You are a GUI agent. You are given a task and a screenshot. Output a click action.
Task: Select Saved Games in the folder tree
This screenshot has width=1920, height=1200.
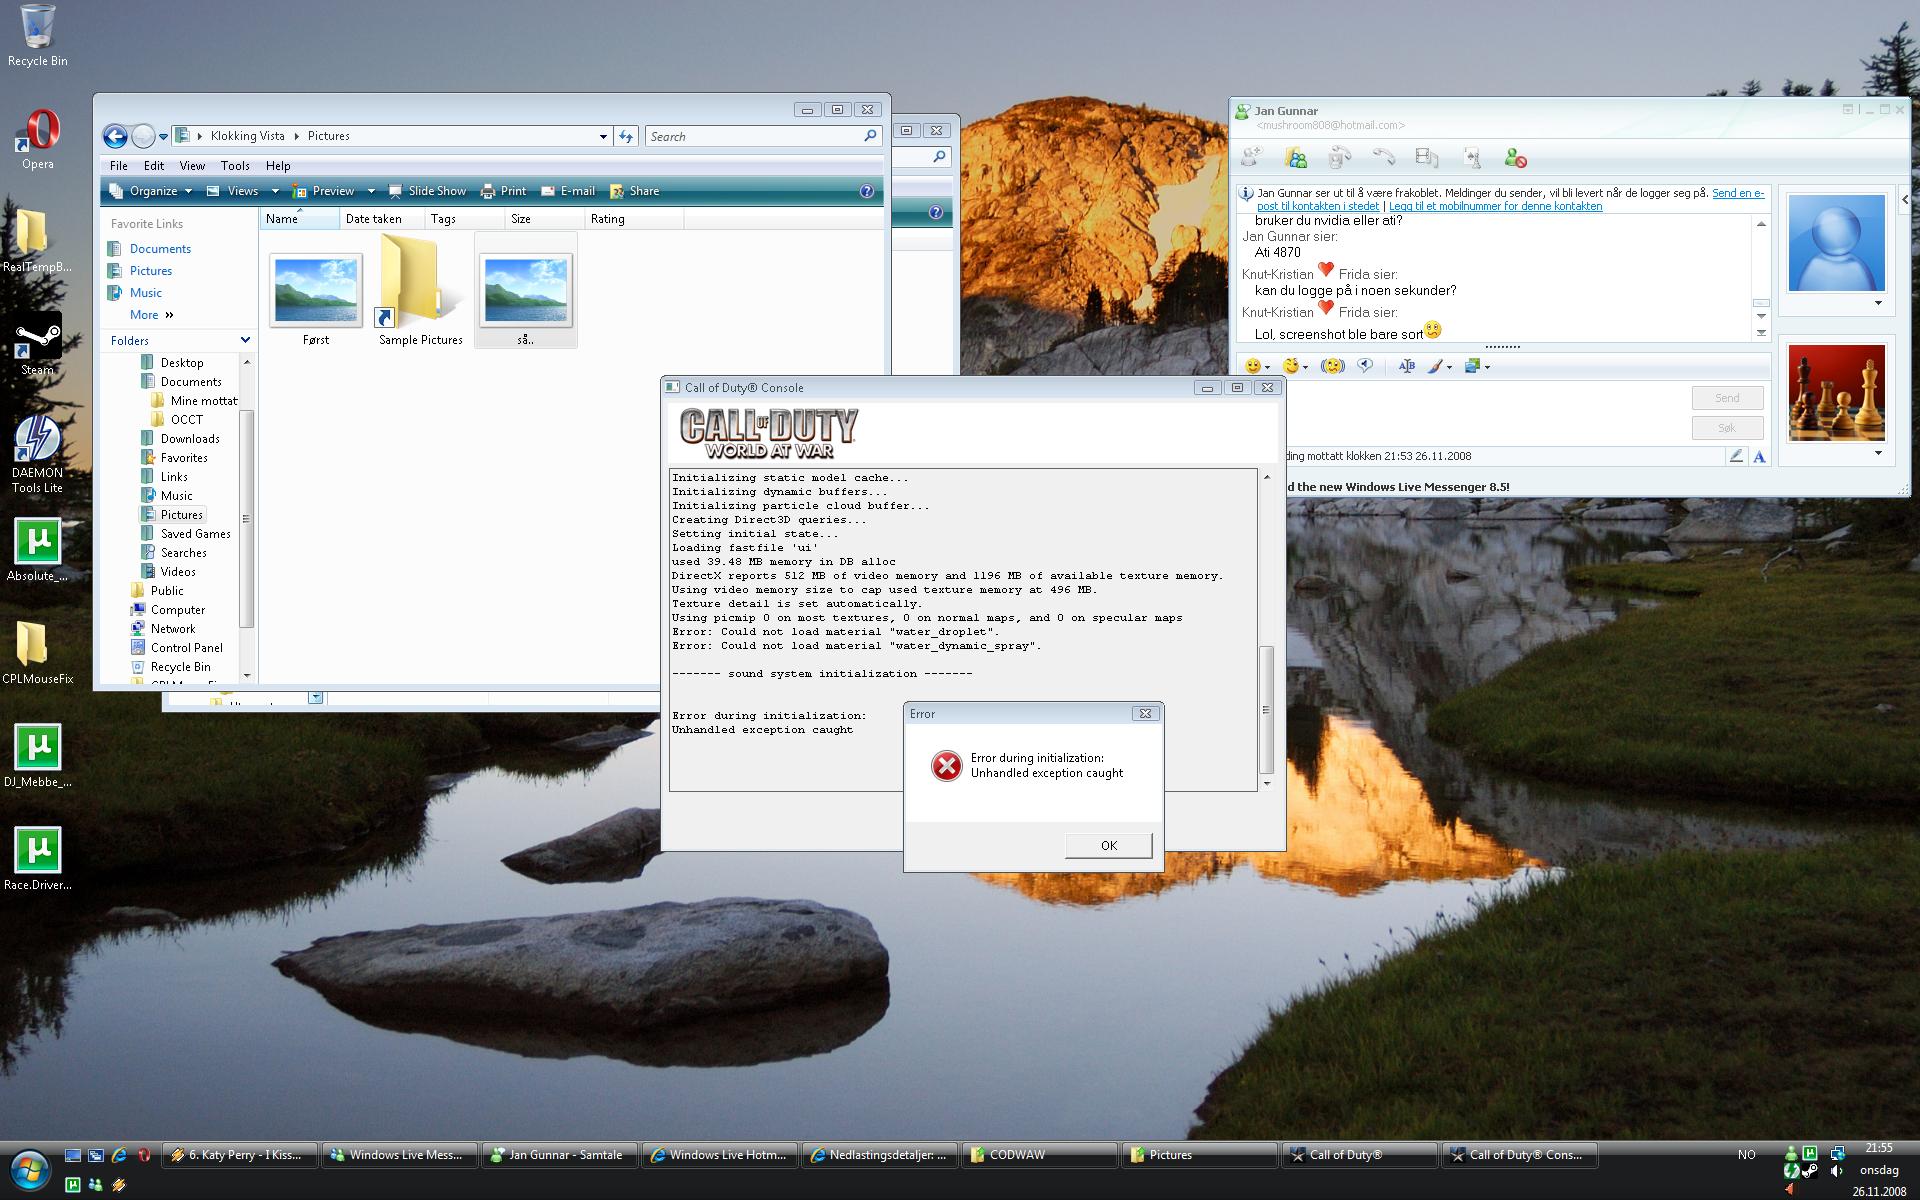click(x=195, y=534)
